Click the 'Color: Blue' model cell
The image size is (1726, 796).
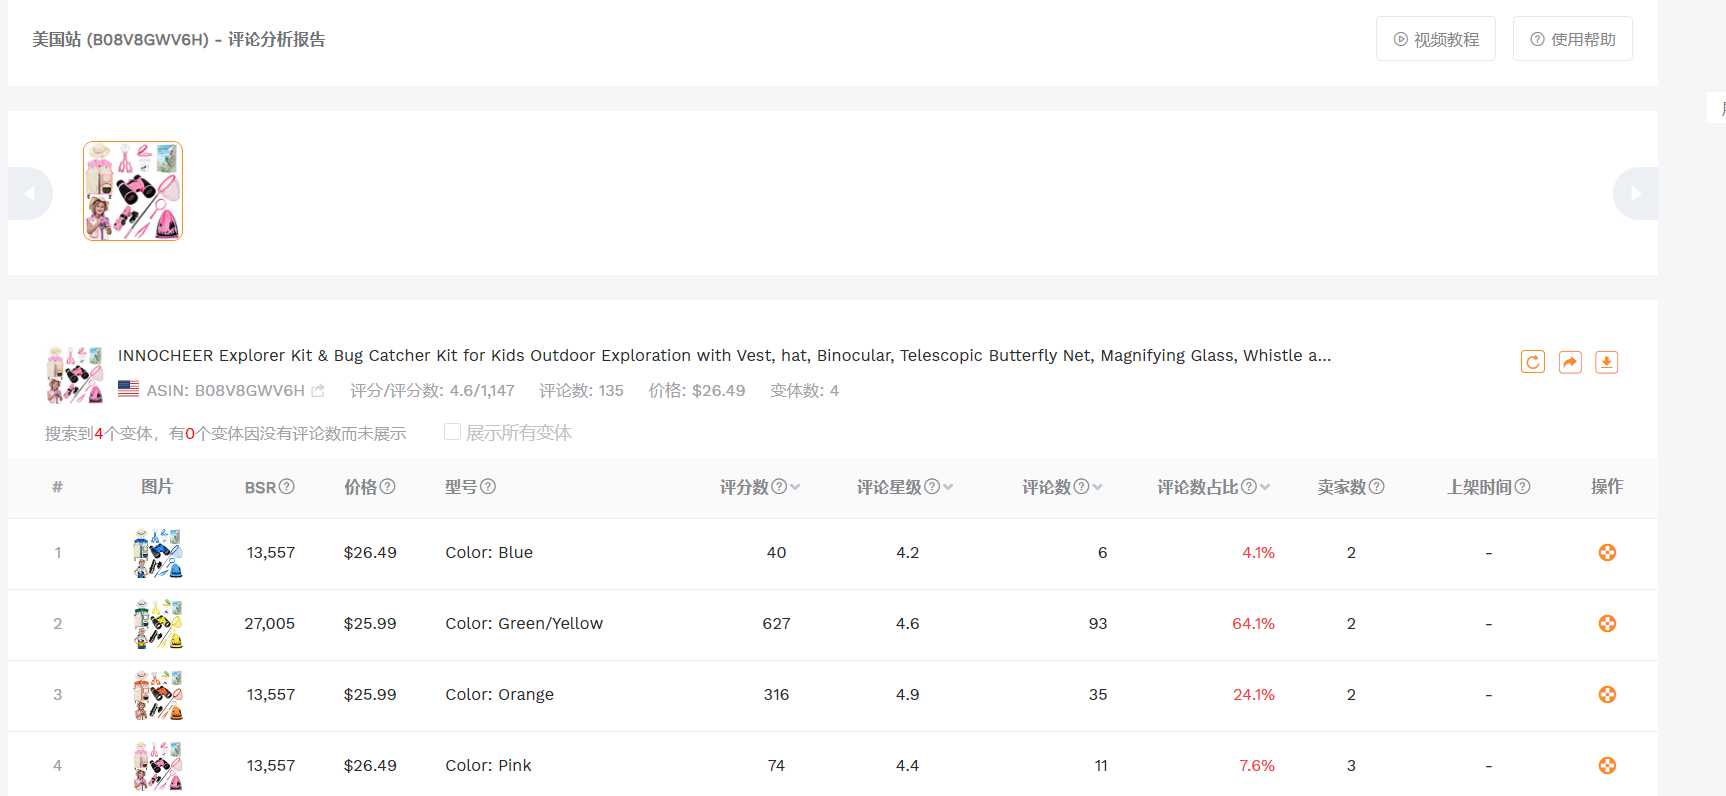[489, 553]
